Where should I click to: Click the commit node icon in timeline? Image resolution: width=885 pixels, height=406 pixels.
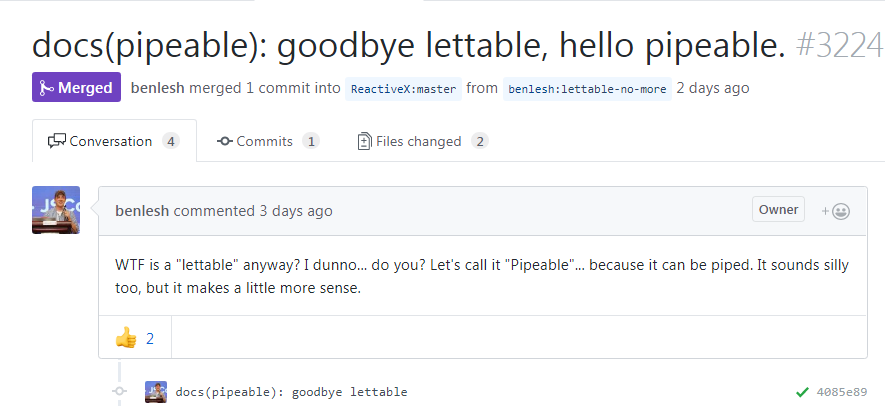click(x=119, y=391)
